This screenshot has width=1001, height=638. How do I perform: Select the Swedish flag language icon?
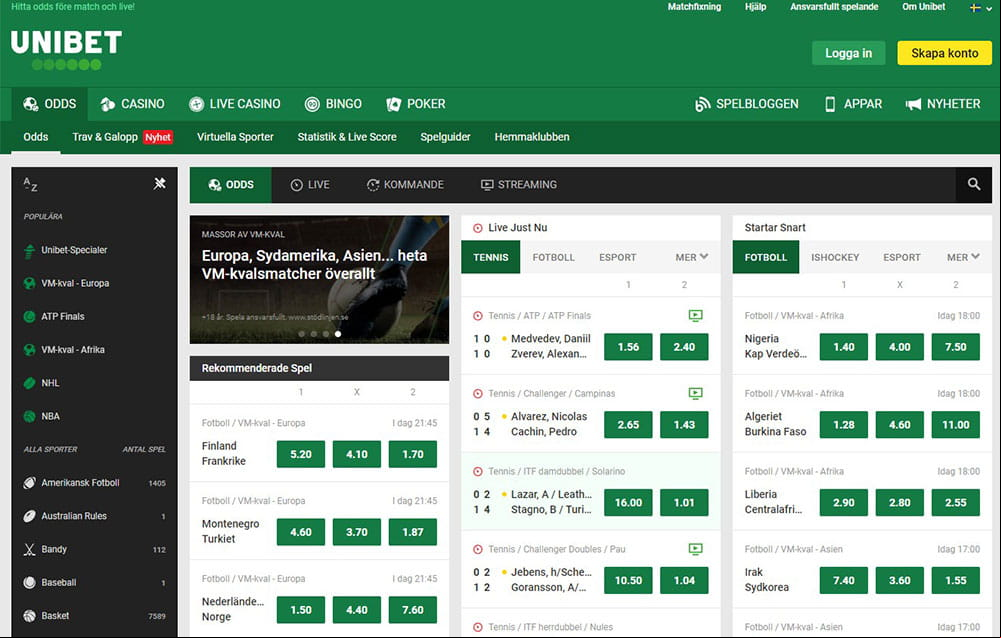point(975,8)
